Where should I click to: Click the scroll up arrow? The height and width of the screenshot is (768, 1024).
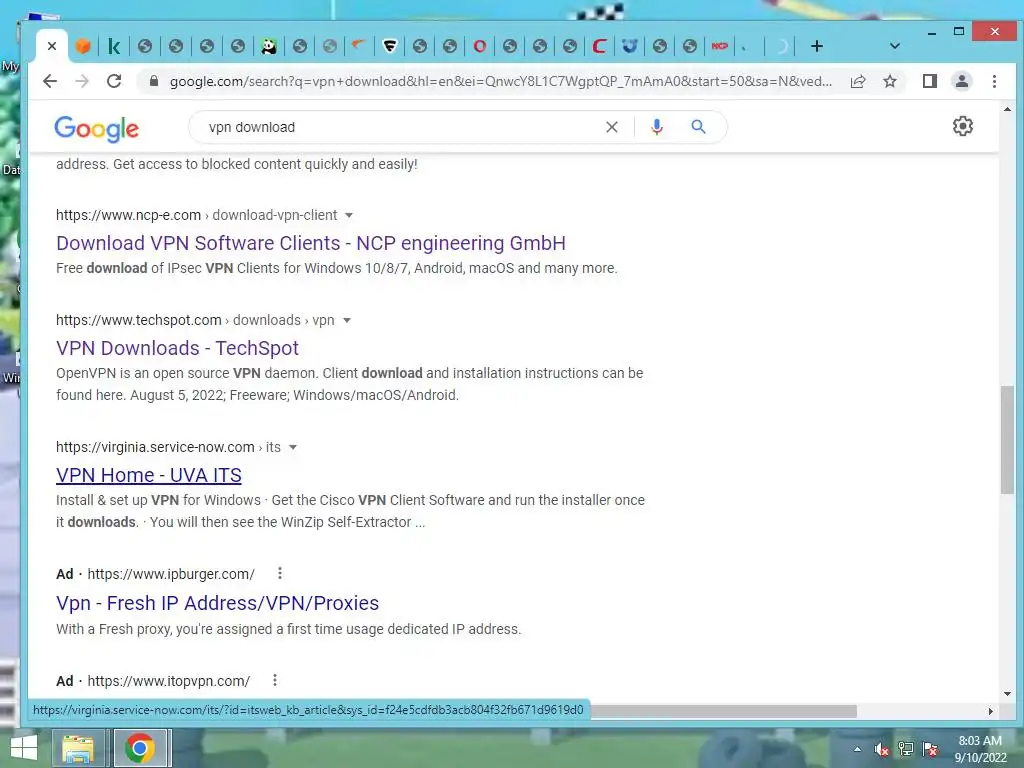tap(1007, 109)
